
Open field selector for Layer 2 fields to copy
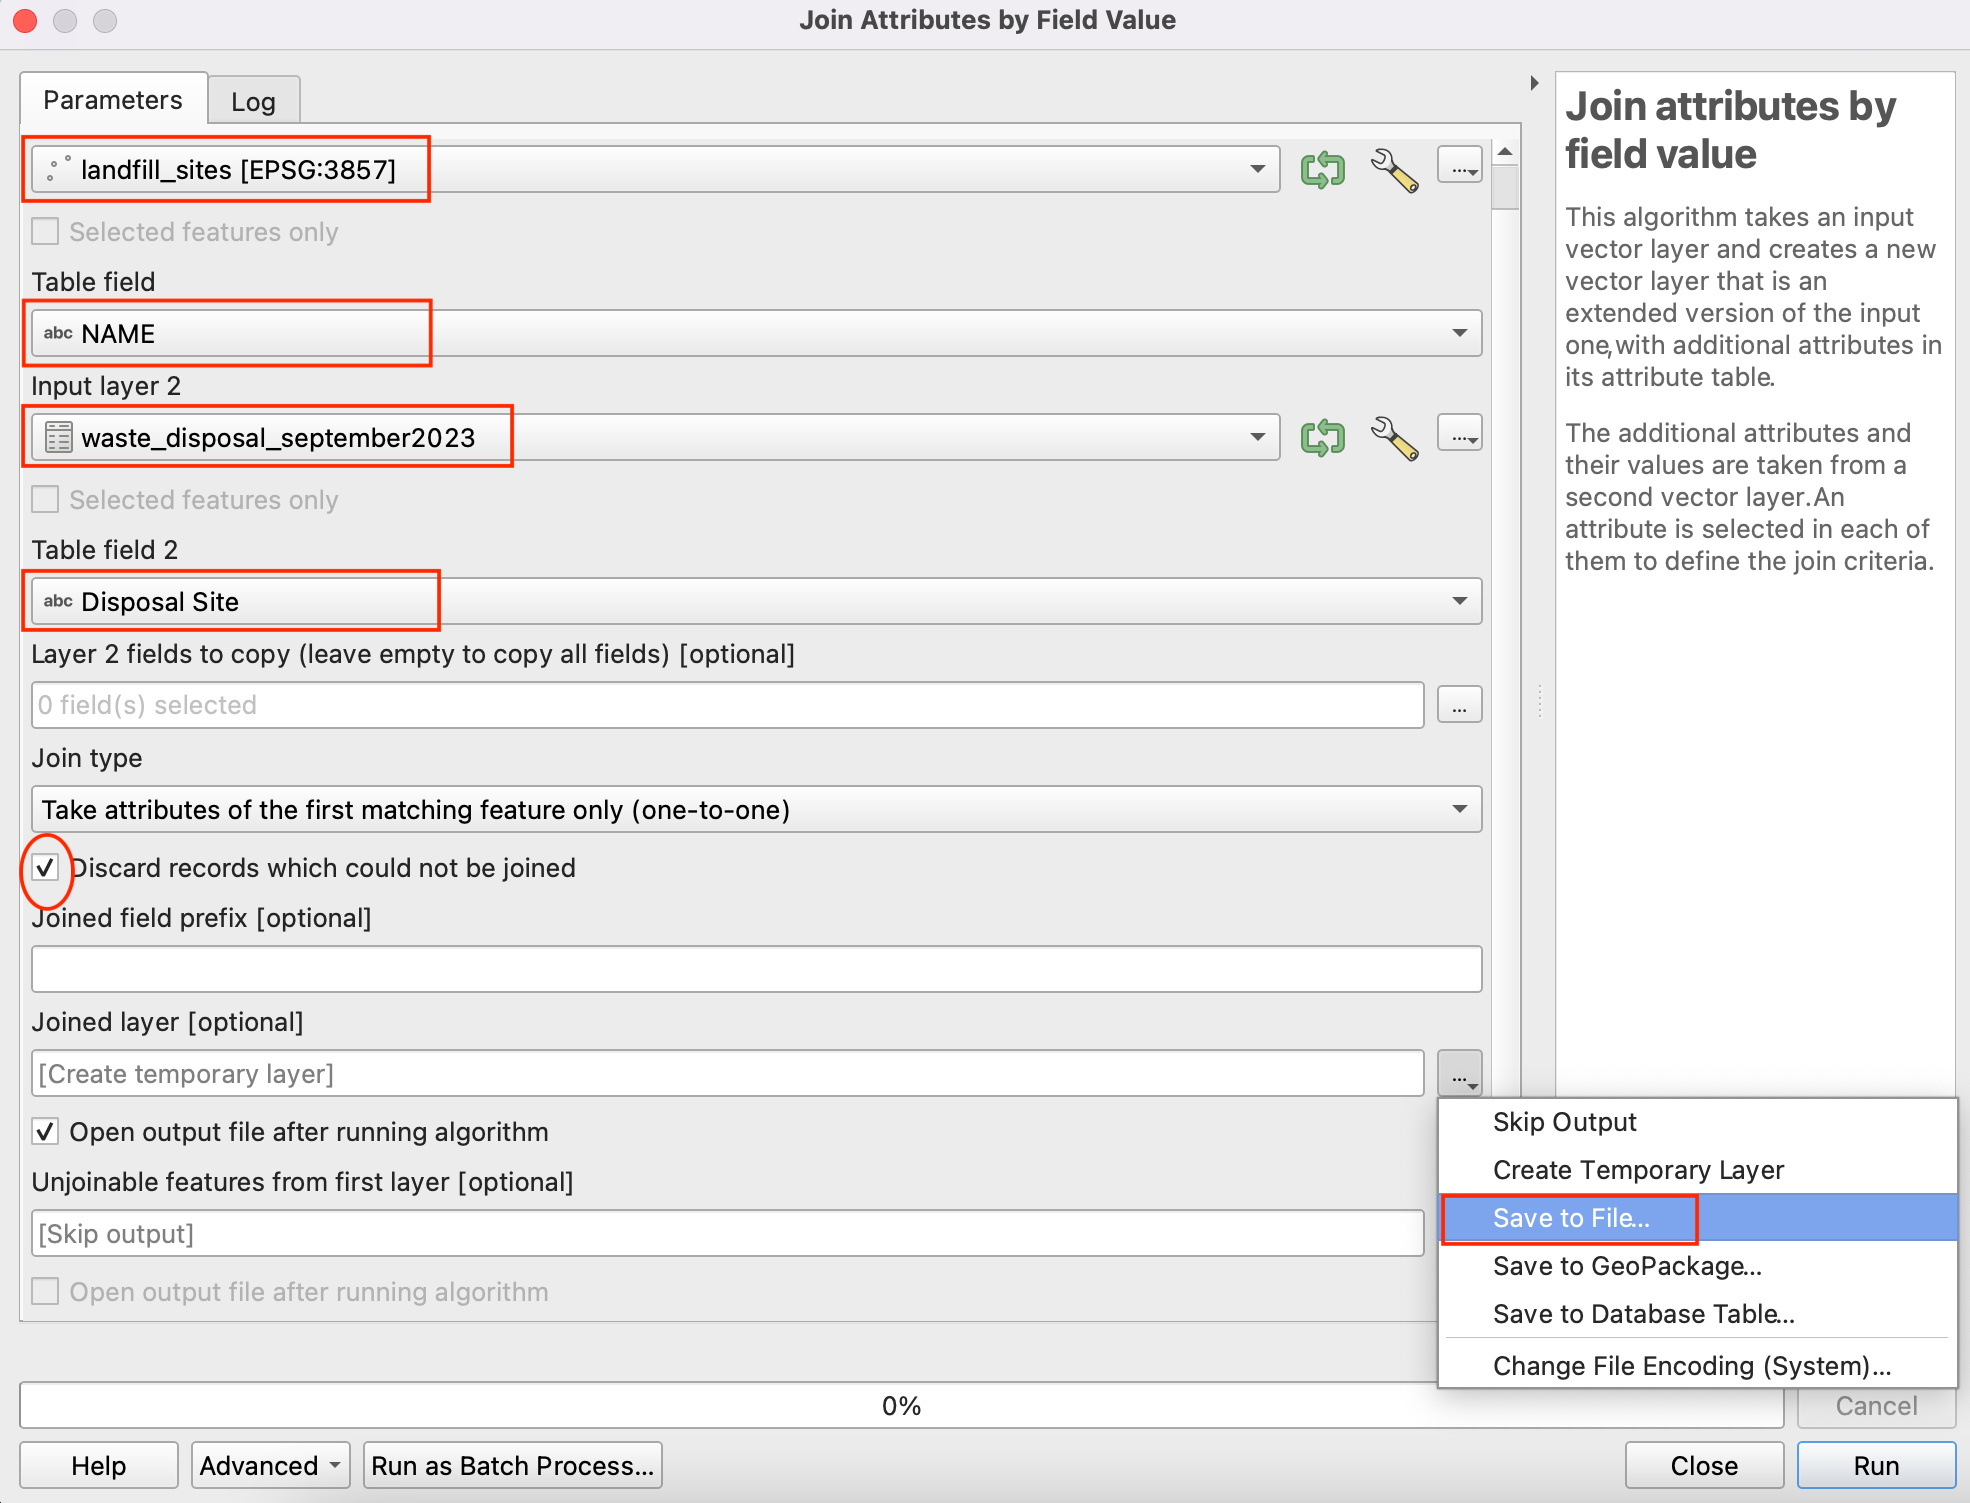tap(1459, 706)
